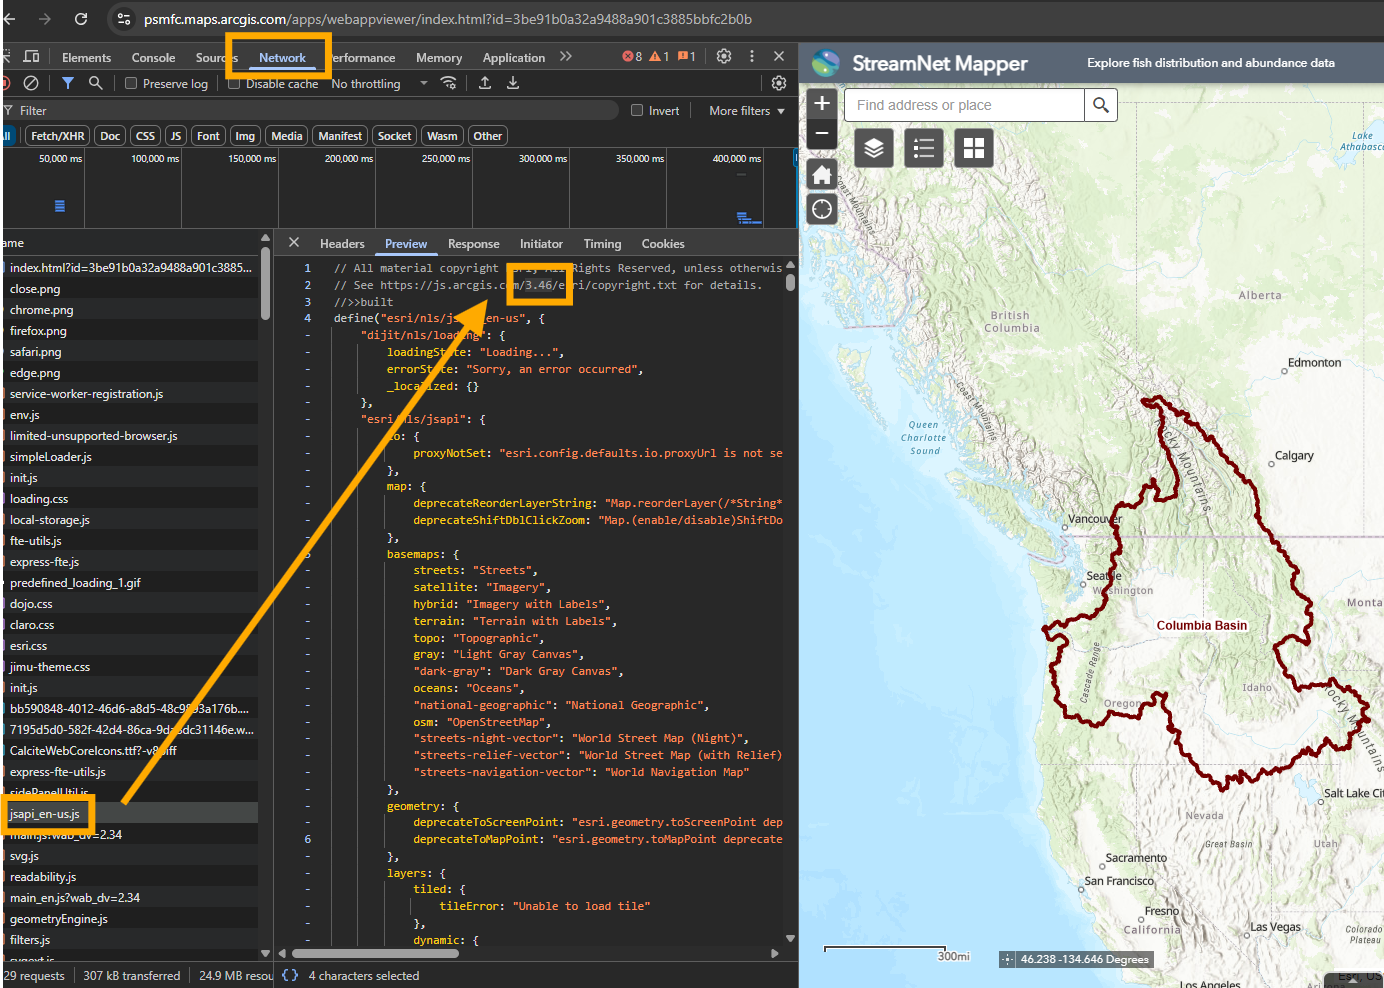Open network conditions Wi-Fi icon
The width and height of the screenshot is (1384, 988).
pyautogui.click(x=449, y=83)
